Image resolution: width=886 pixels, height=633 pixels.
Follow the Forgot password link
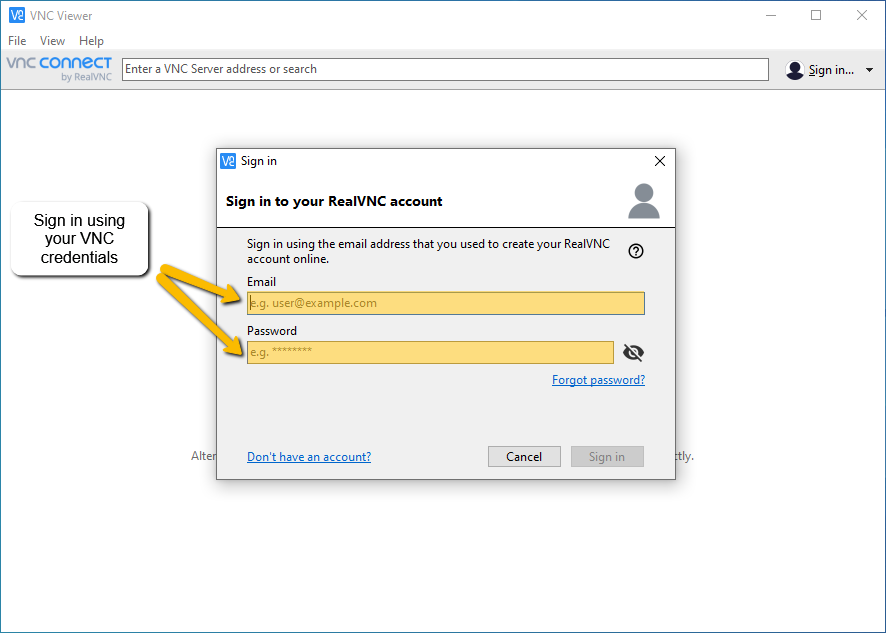[x=598, y=380]
